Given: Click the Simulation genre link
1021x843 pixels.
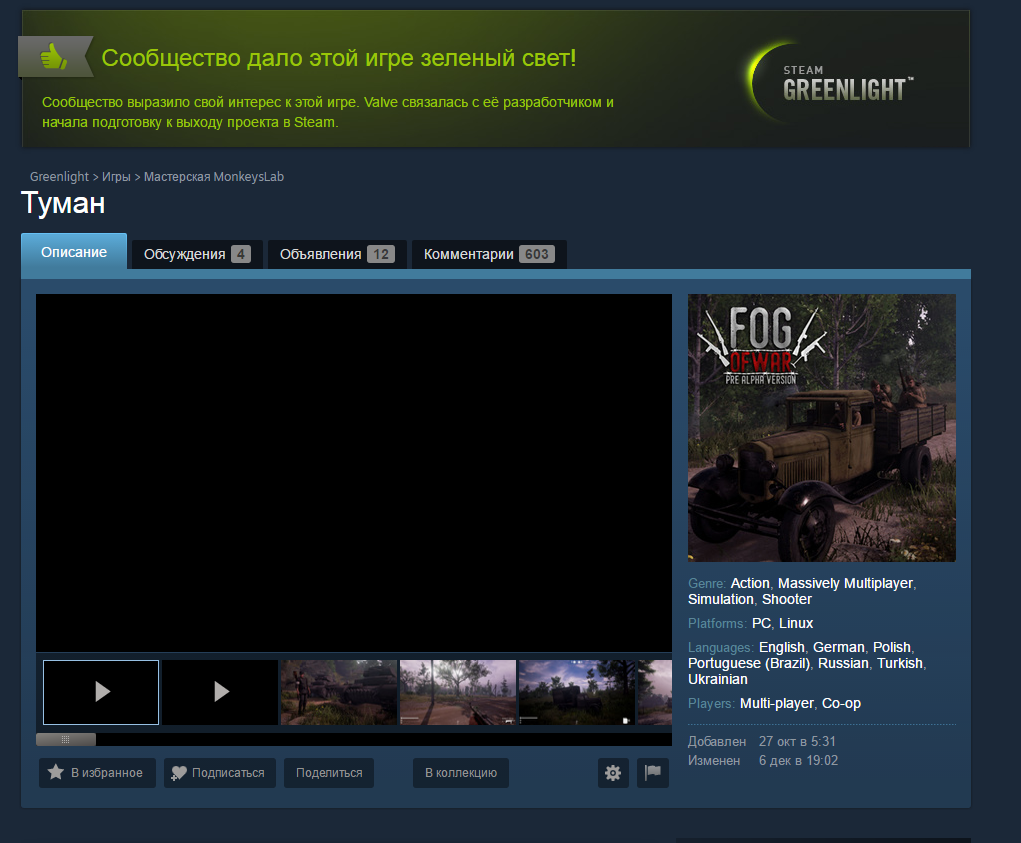Looking at the screenshot, I should [721, 600].
